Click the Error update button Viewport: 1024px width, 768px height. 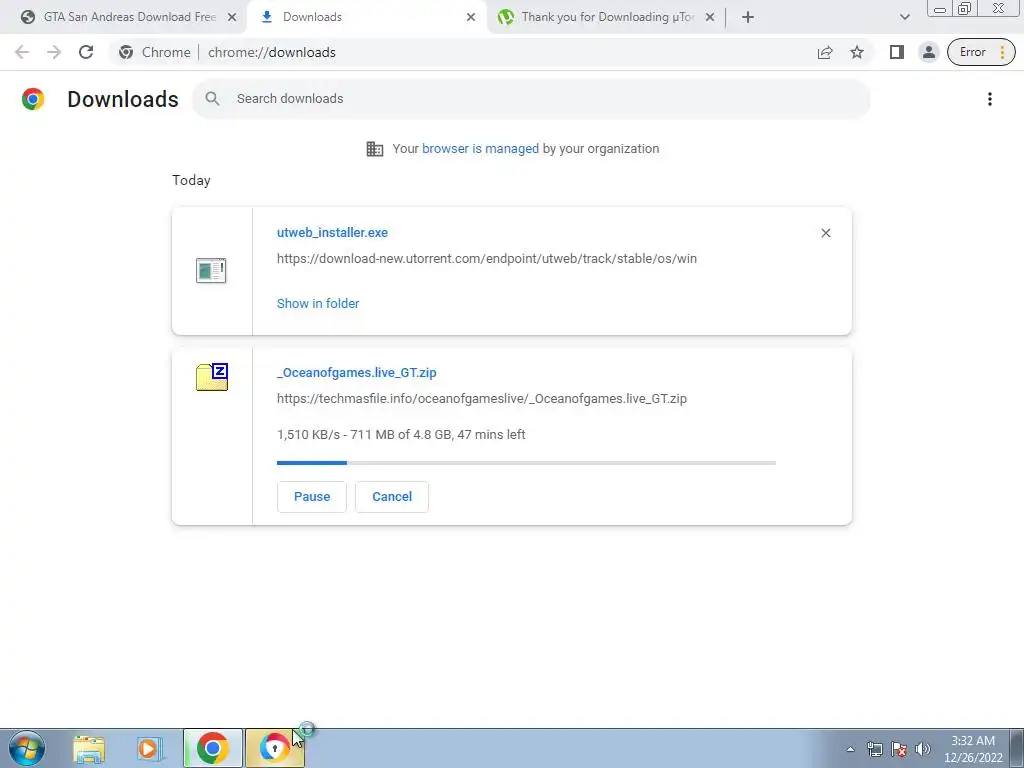click(x=981, y=52)
